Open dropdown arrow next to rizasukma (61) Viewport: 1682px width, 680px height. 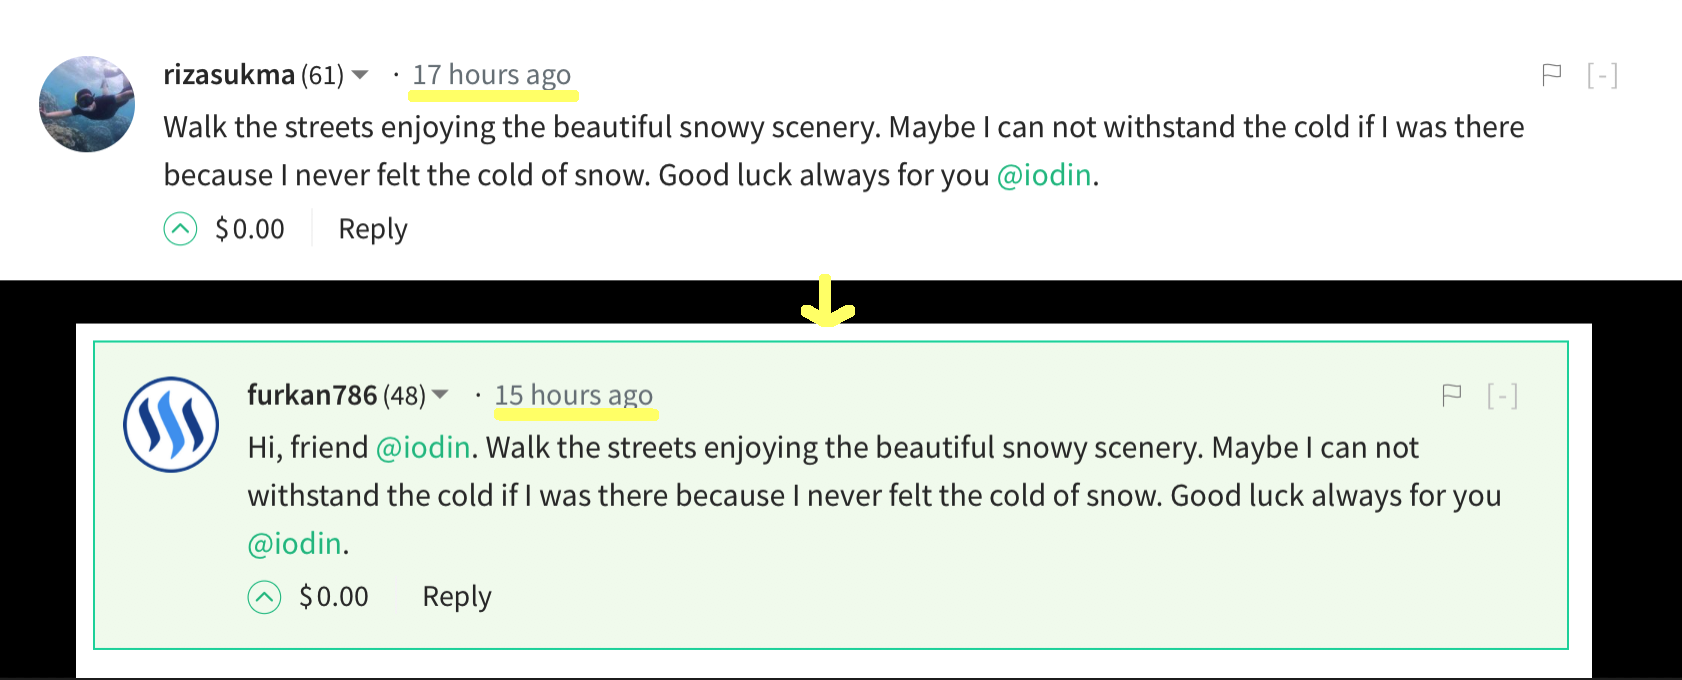361,75
